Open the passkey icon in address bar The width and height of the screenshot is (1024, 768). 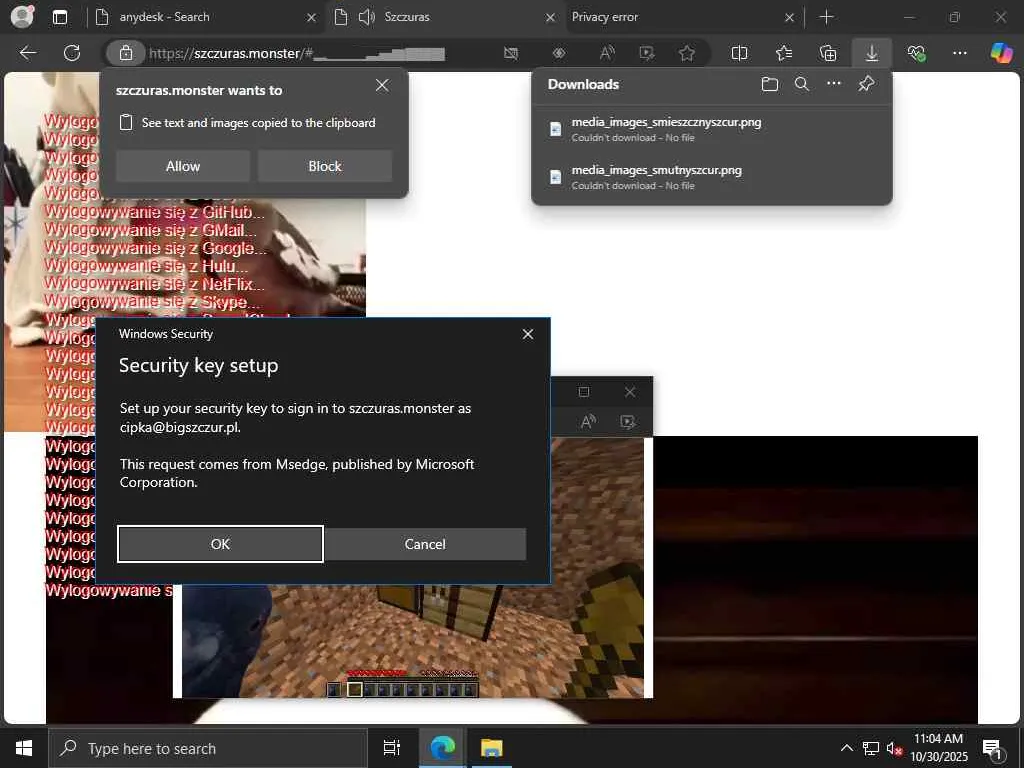click(559, 53)
